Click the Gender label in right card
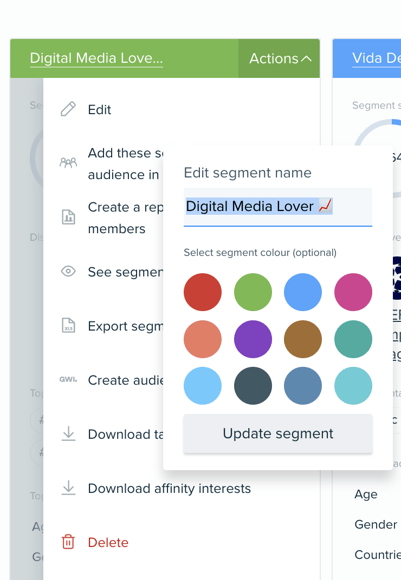 point(375,525)
